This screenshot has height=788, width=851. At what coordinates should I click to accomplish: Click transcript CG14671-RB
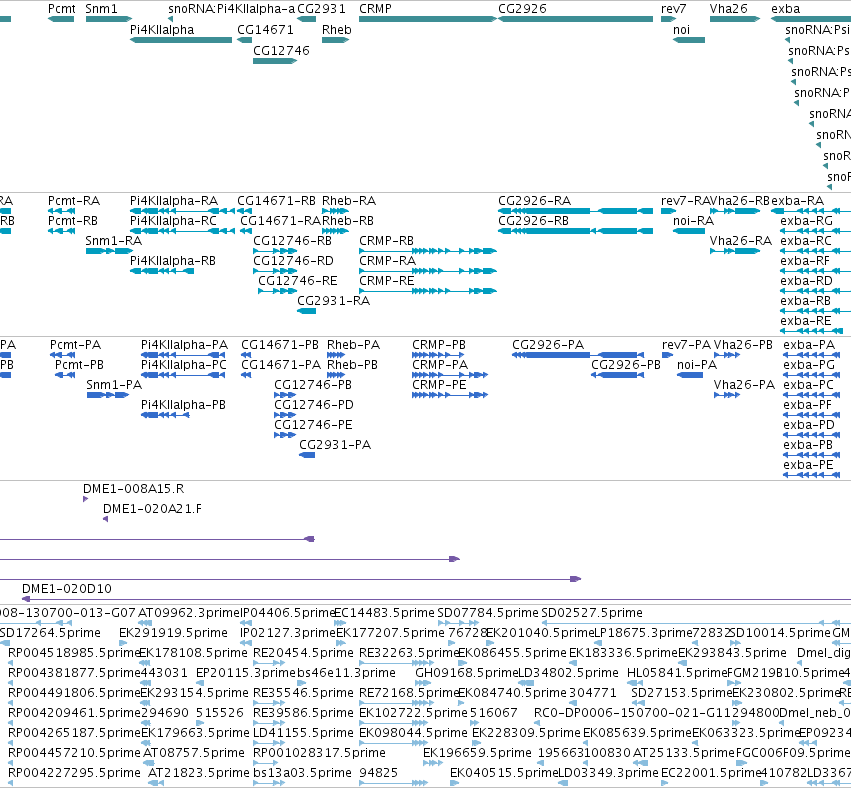click(244, 211)
